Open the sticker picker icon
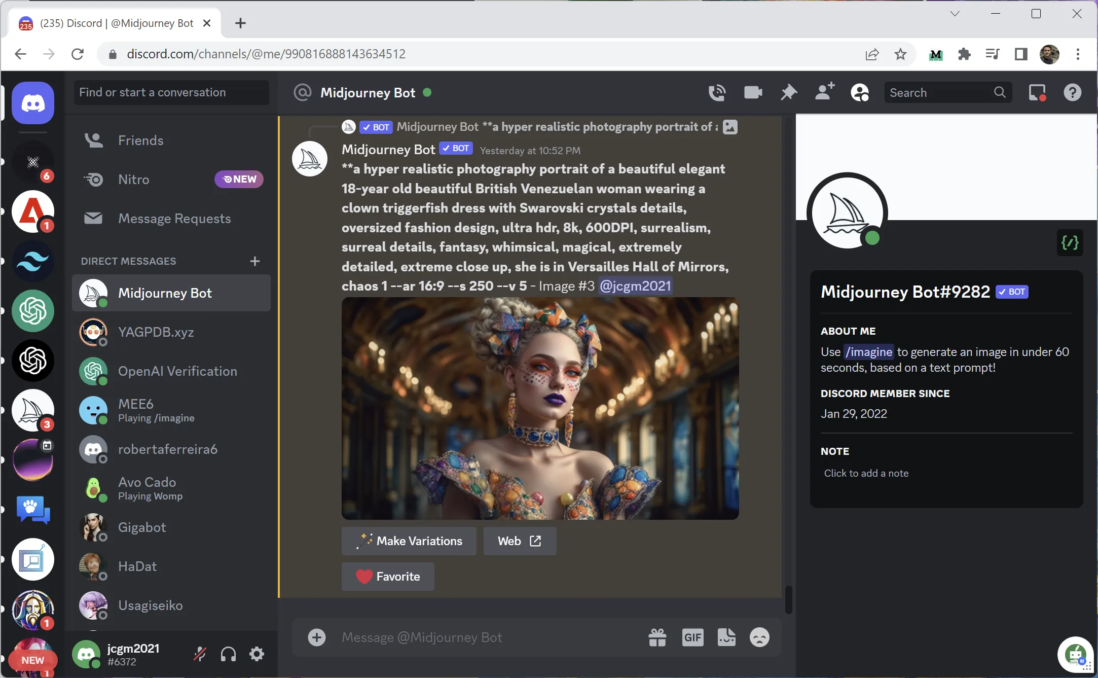Viewport: 1098px width, 678px height. [x=726, y=637]
